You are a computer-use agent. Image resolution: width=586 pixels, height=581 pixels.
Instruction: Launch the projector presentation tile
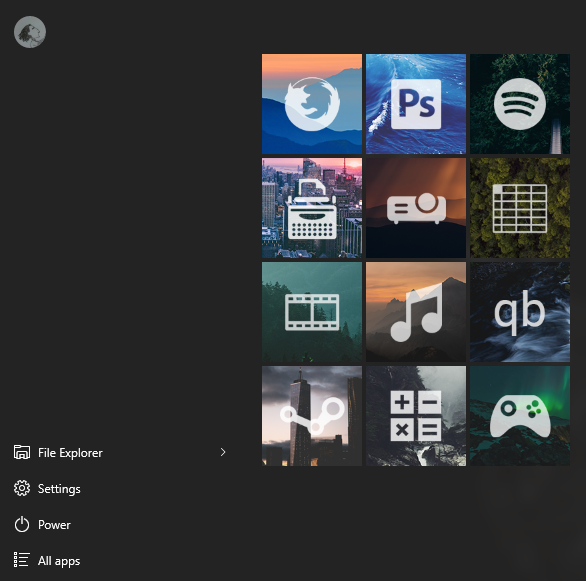pos(416,208)
